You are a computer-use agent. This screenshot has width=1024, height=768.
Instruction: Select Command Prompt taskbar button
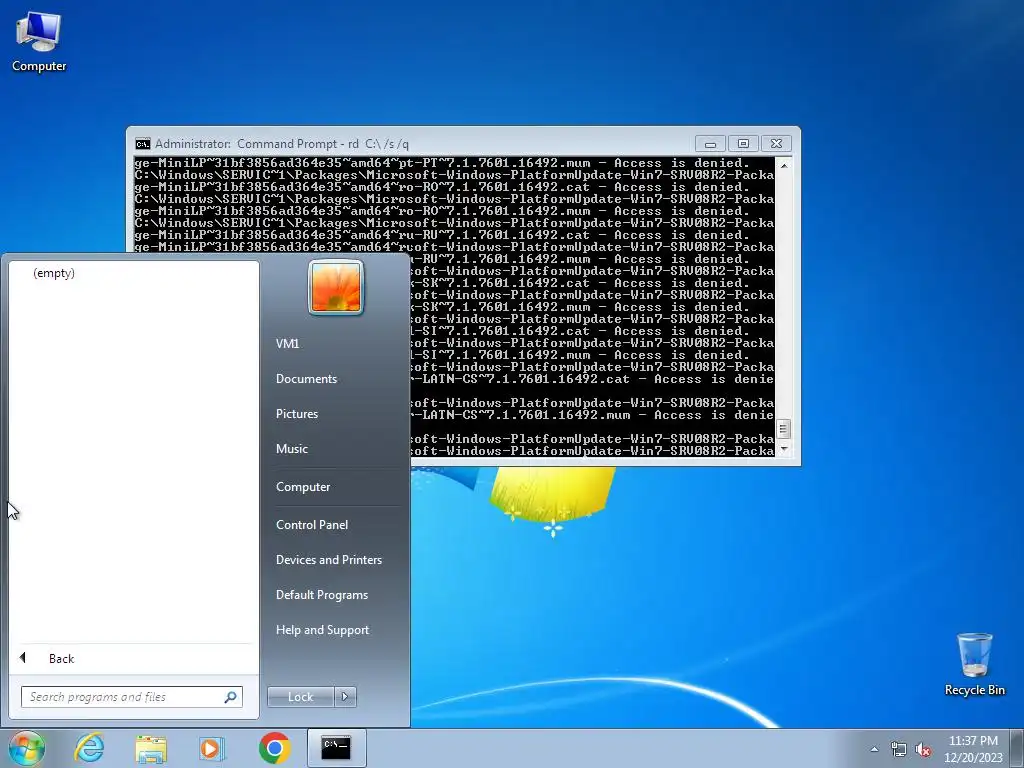click(x=336, y=748)
